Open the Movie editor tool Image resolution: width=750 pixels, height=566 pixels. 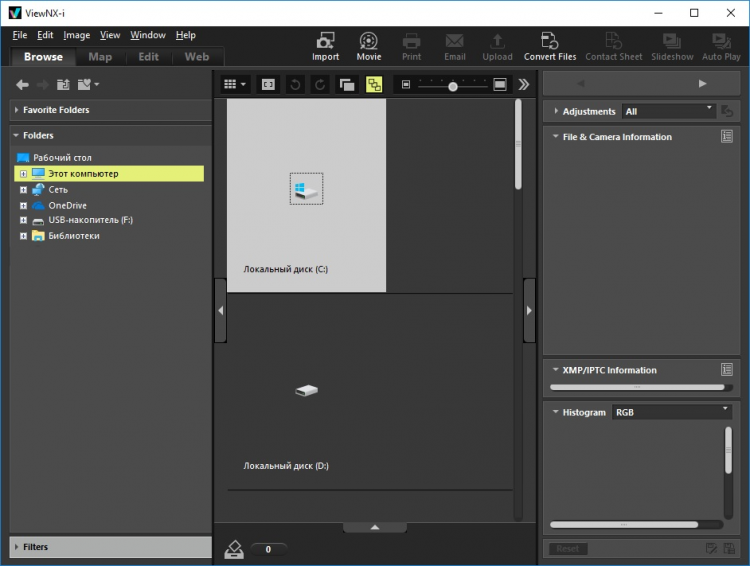pyautogui.click(x=369, y=45)
